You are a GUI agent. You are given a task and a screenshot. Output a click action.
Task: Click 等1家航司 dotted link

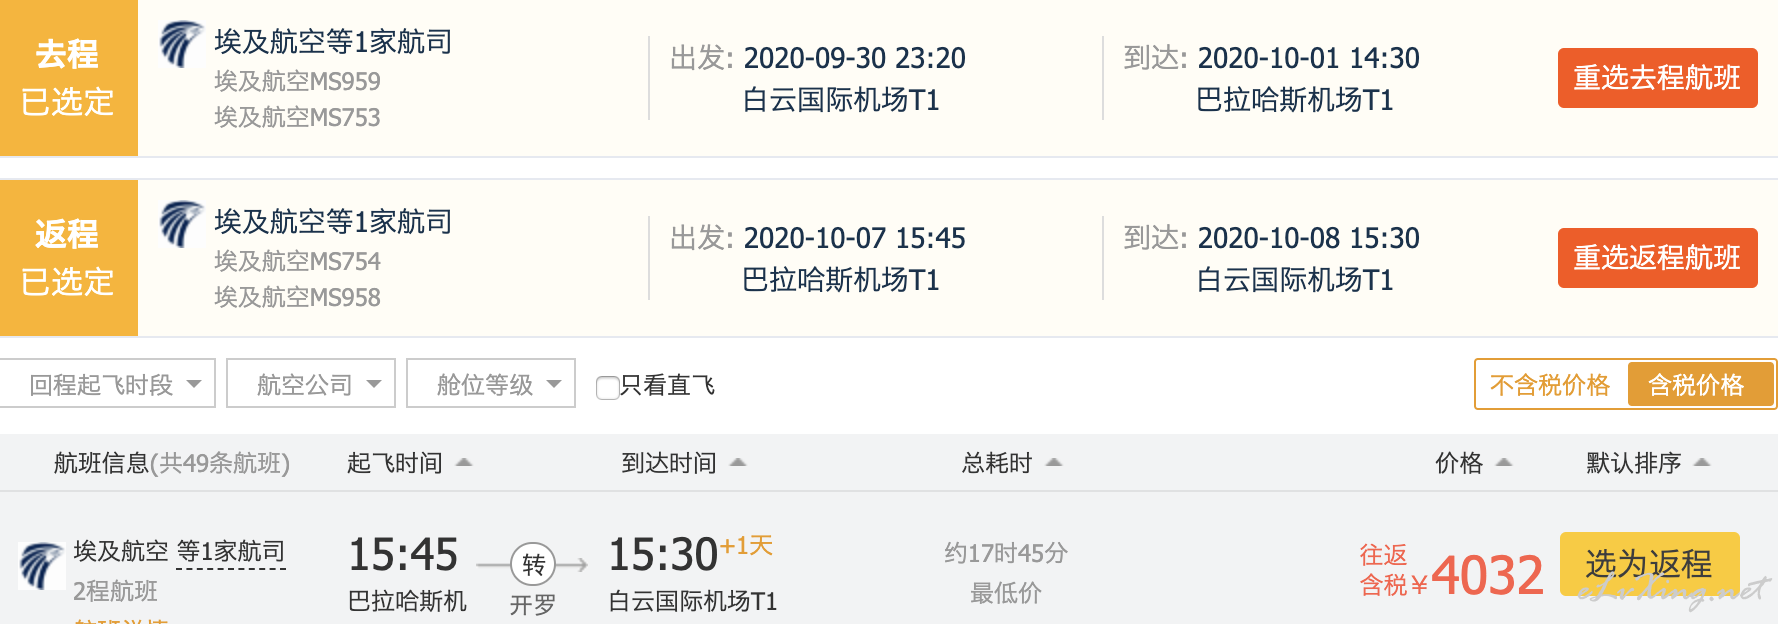(231, 552)
